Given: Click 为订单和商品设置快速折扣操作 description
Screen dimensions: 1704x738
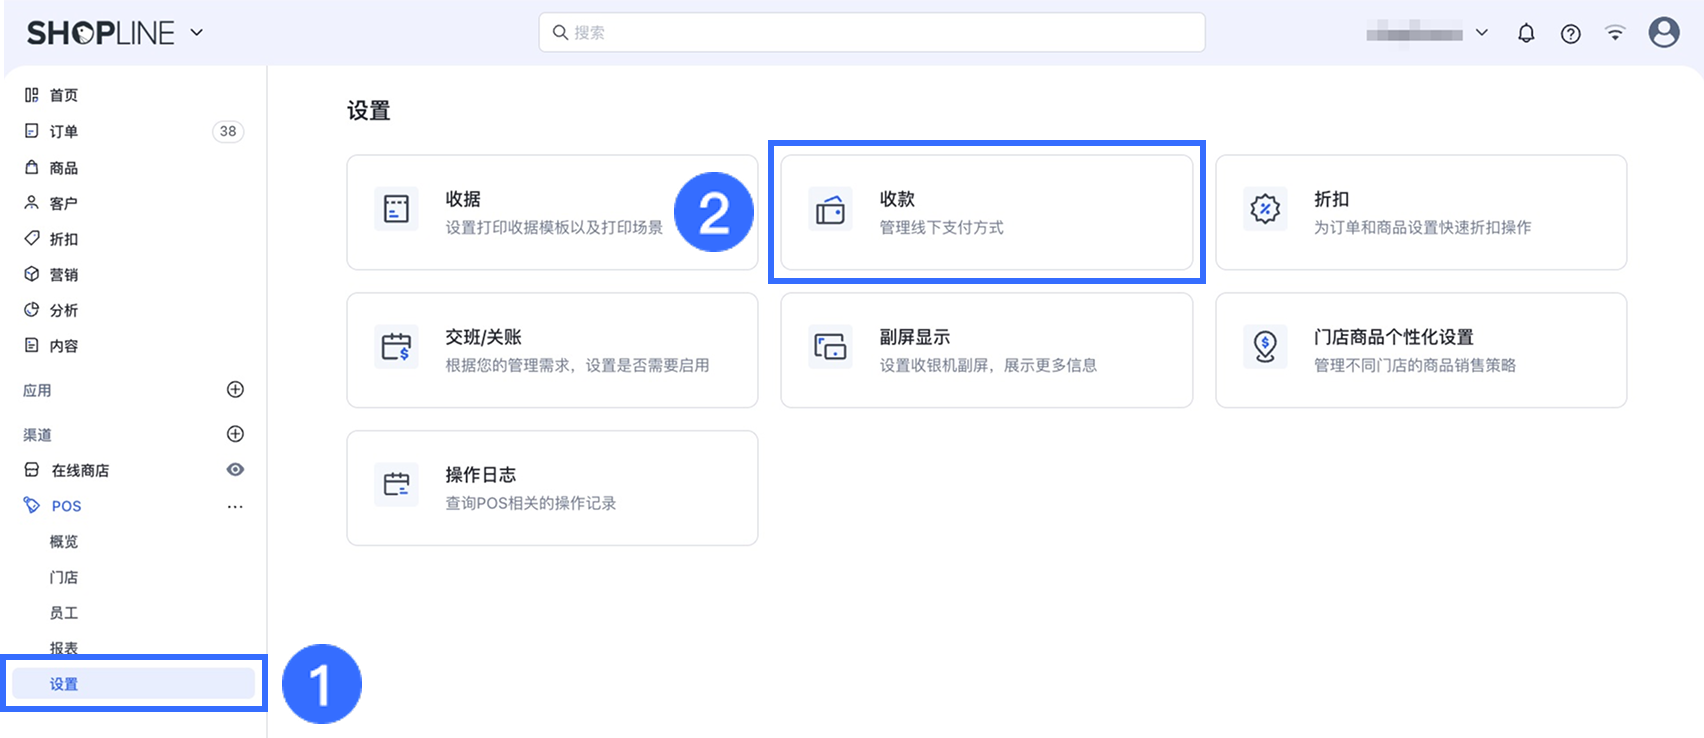Looking at the screenshot, I should coord(1423,227).
